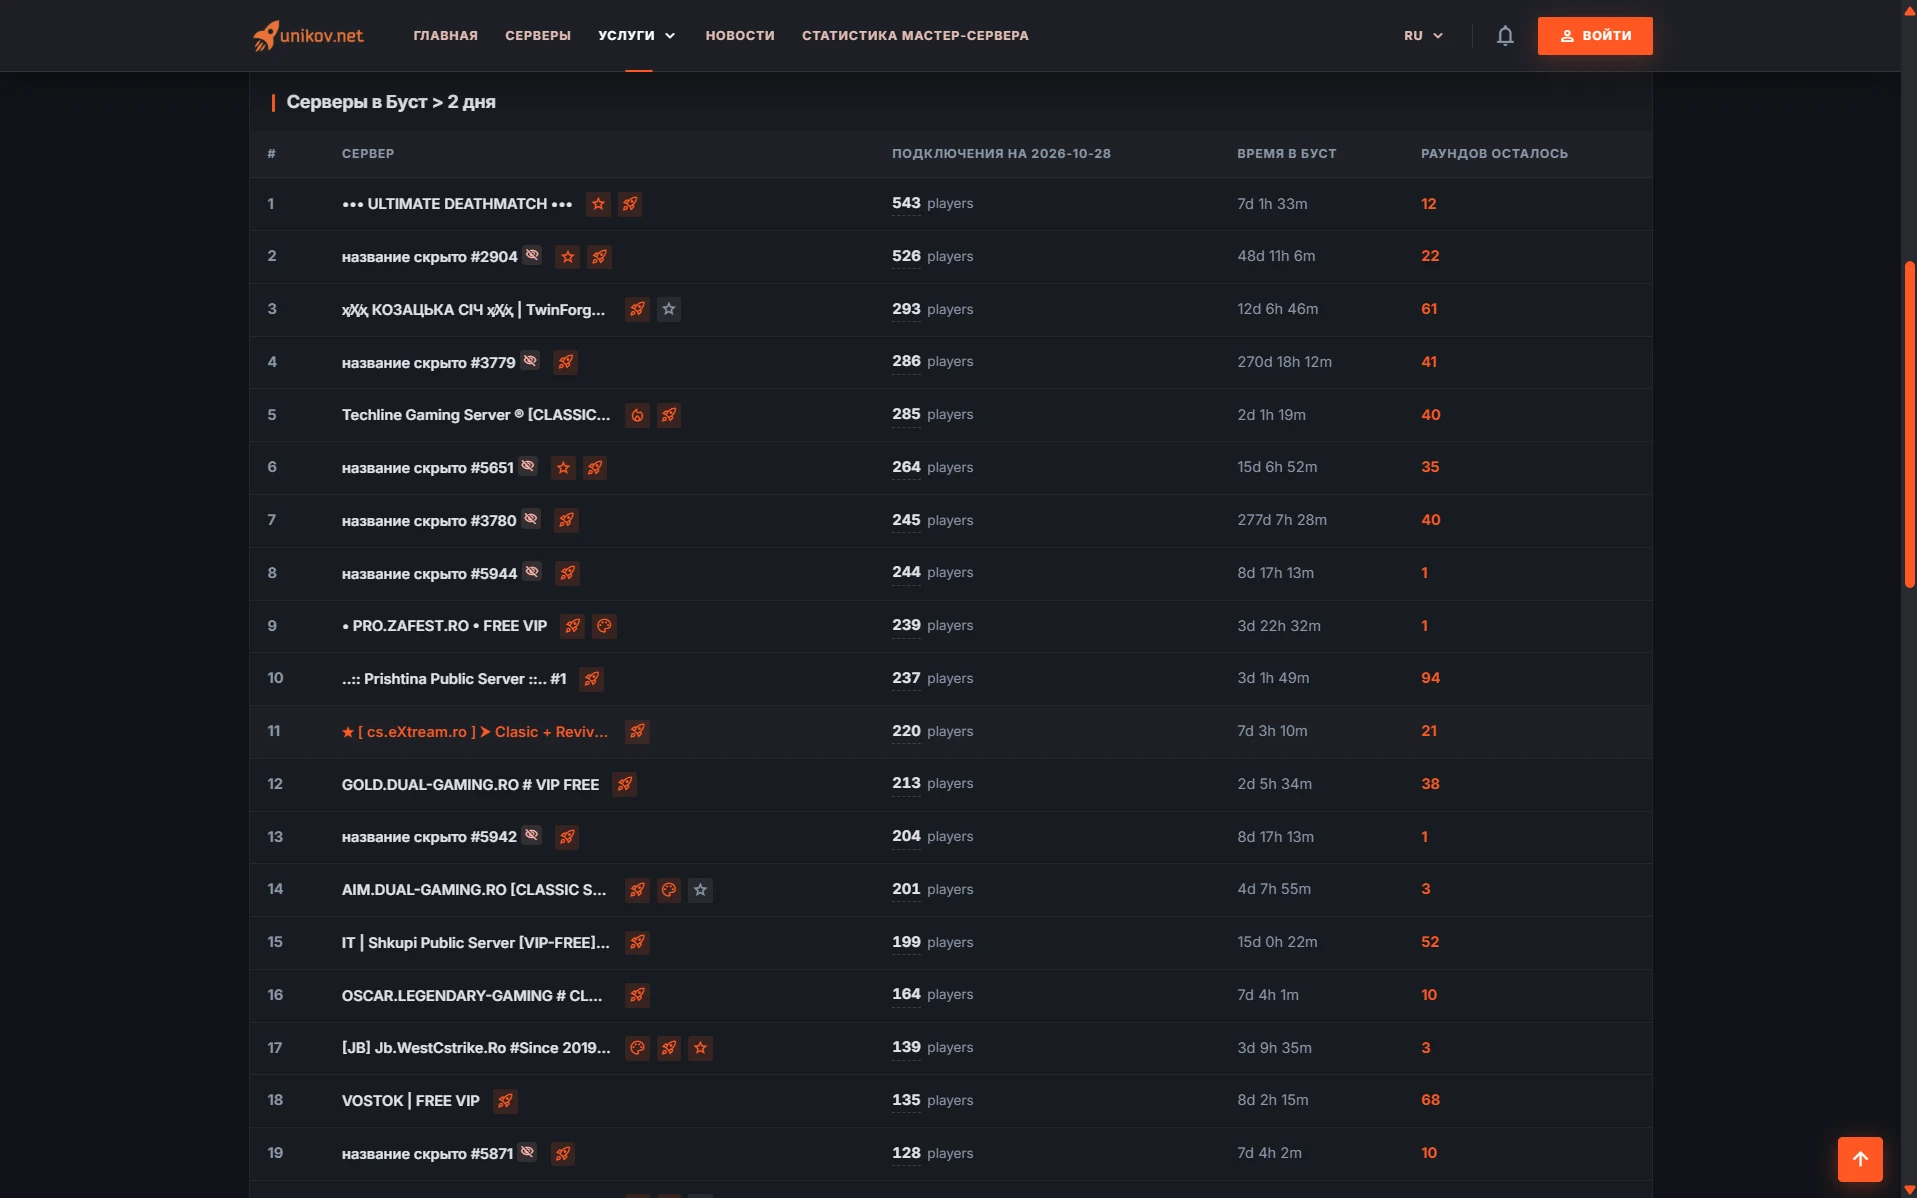Image resolution: width=1917 pixels, height=1198 pixels.
Task: Click hidden-eye icon next to название скрыто #3780
Action: click(x=531, y=518)
